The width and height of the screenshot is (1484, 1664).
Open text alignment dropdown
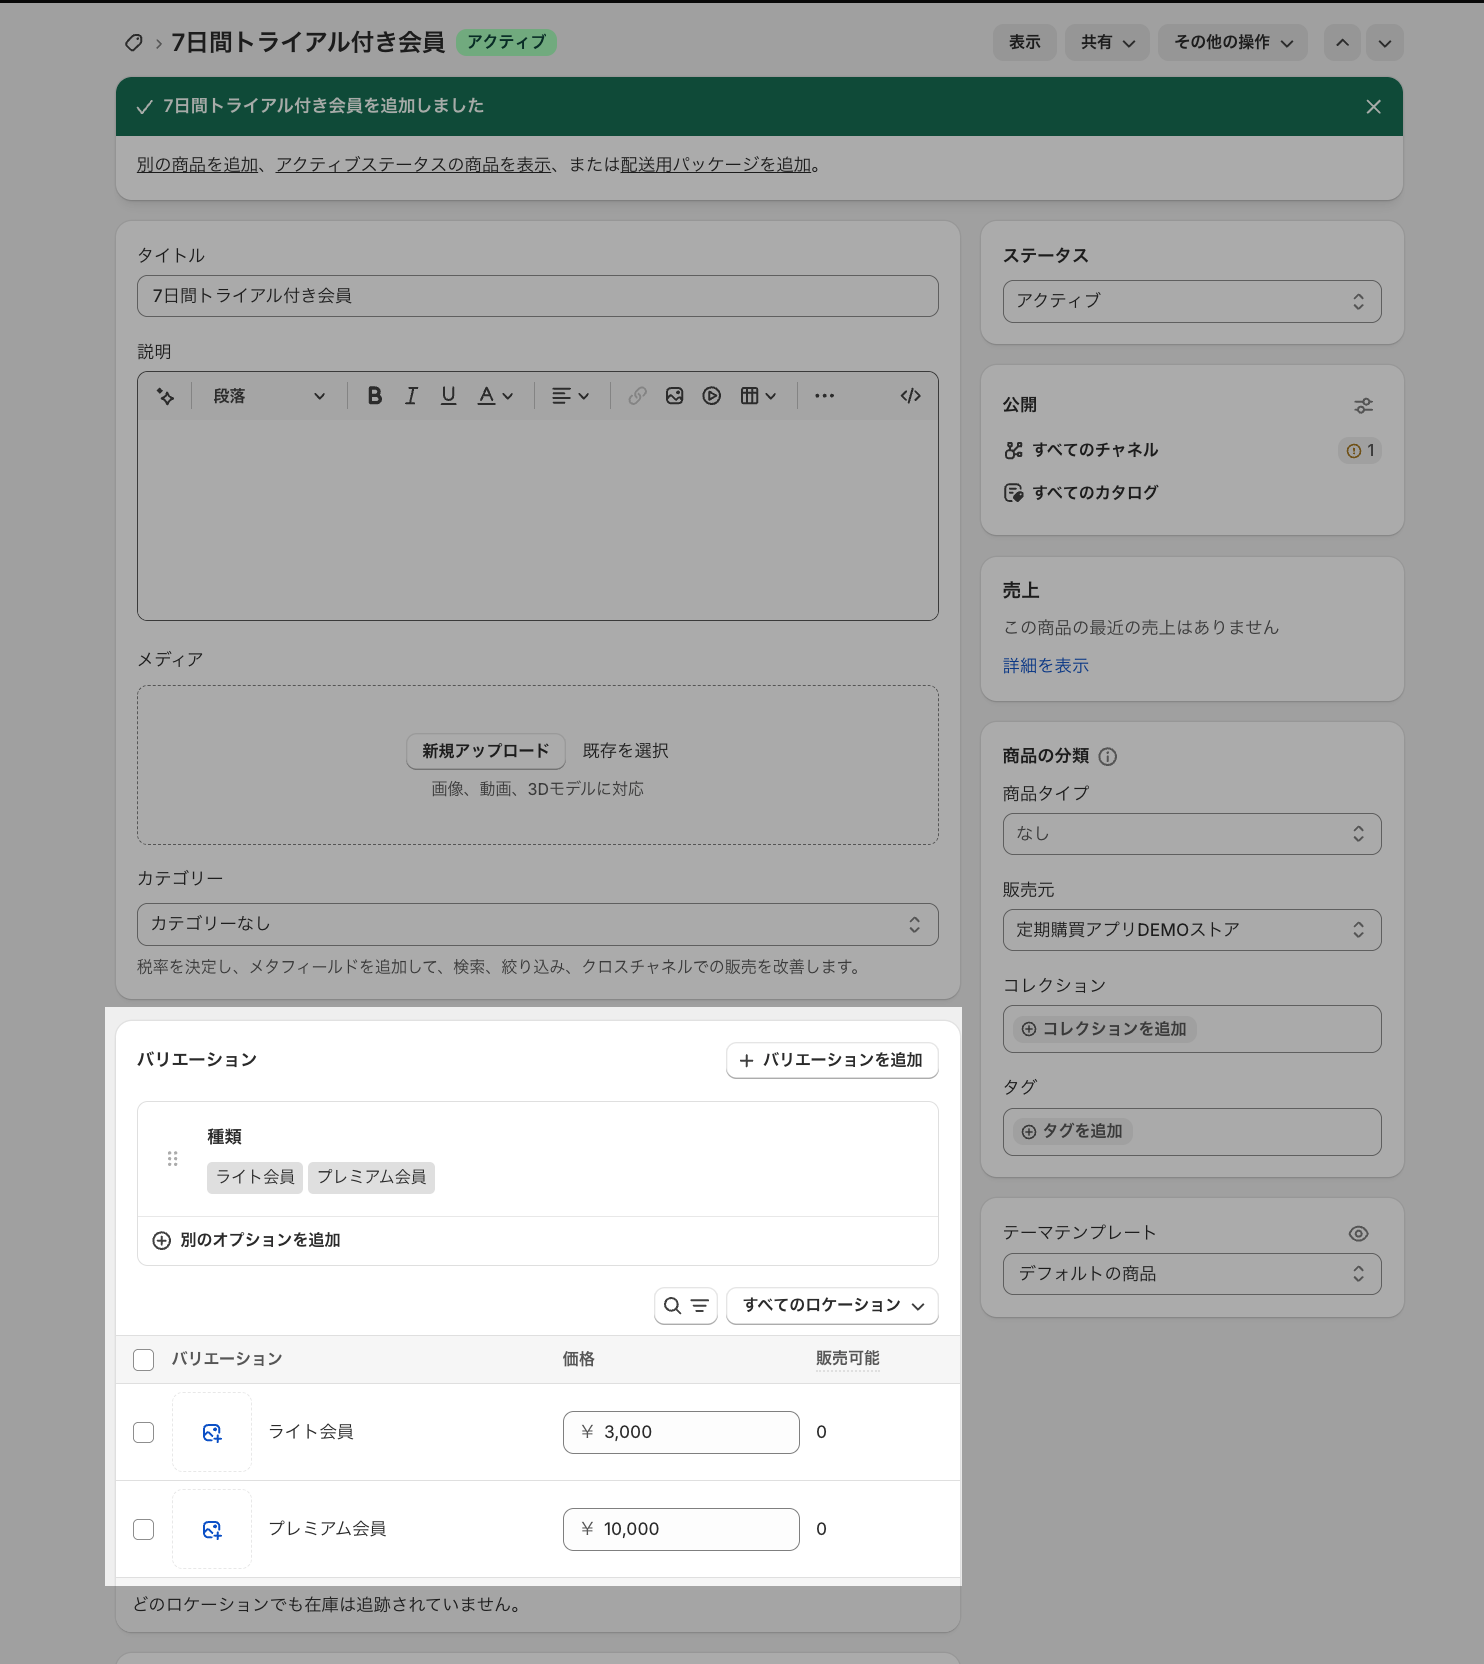(x=570, y=396)
